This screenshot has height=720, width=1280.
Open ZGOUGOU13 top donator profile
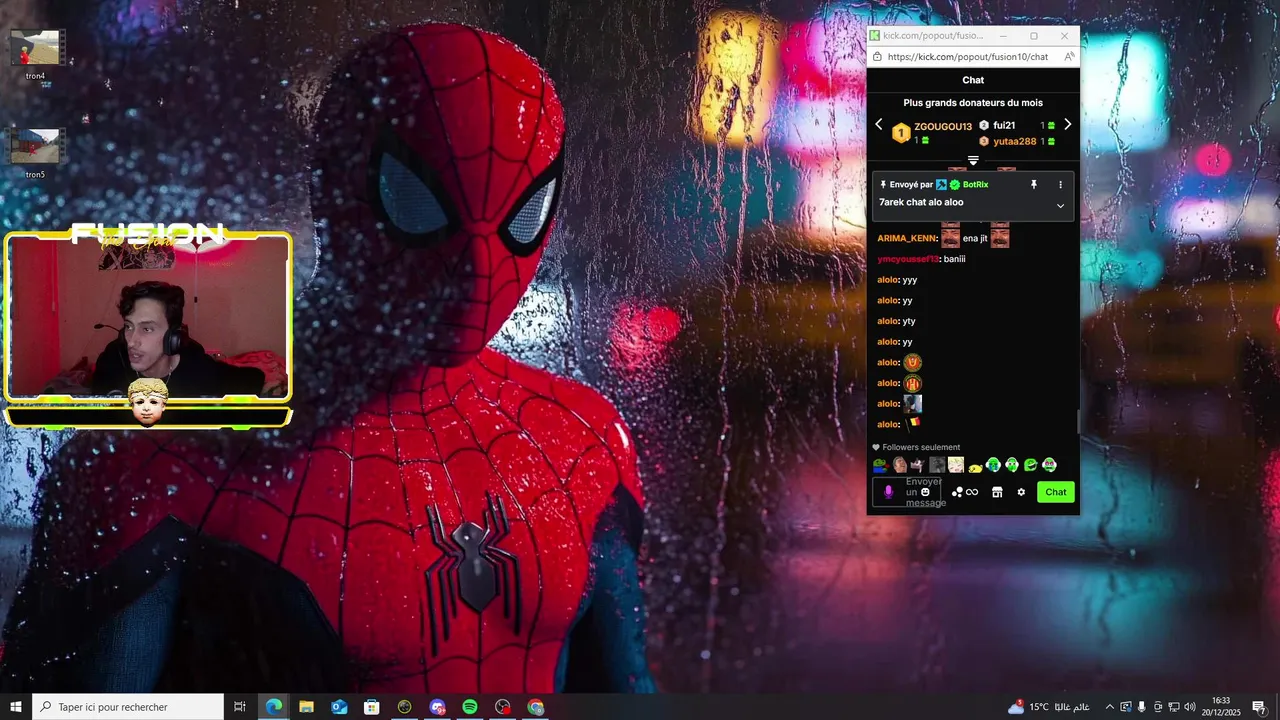(x=943, y=127)
